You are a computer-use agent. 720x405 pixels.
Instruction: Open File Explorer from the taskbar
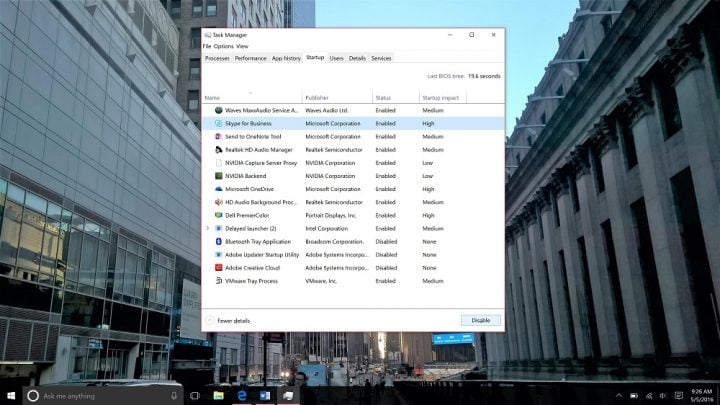(219, 395)
